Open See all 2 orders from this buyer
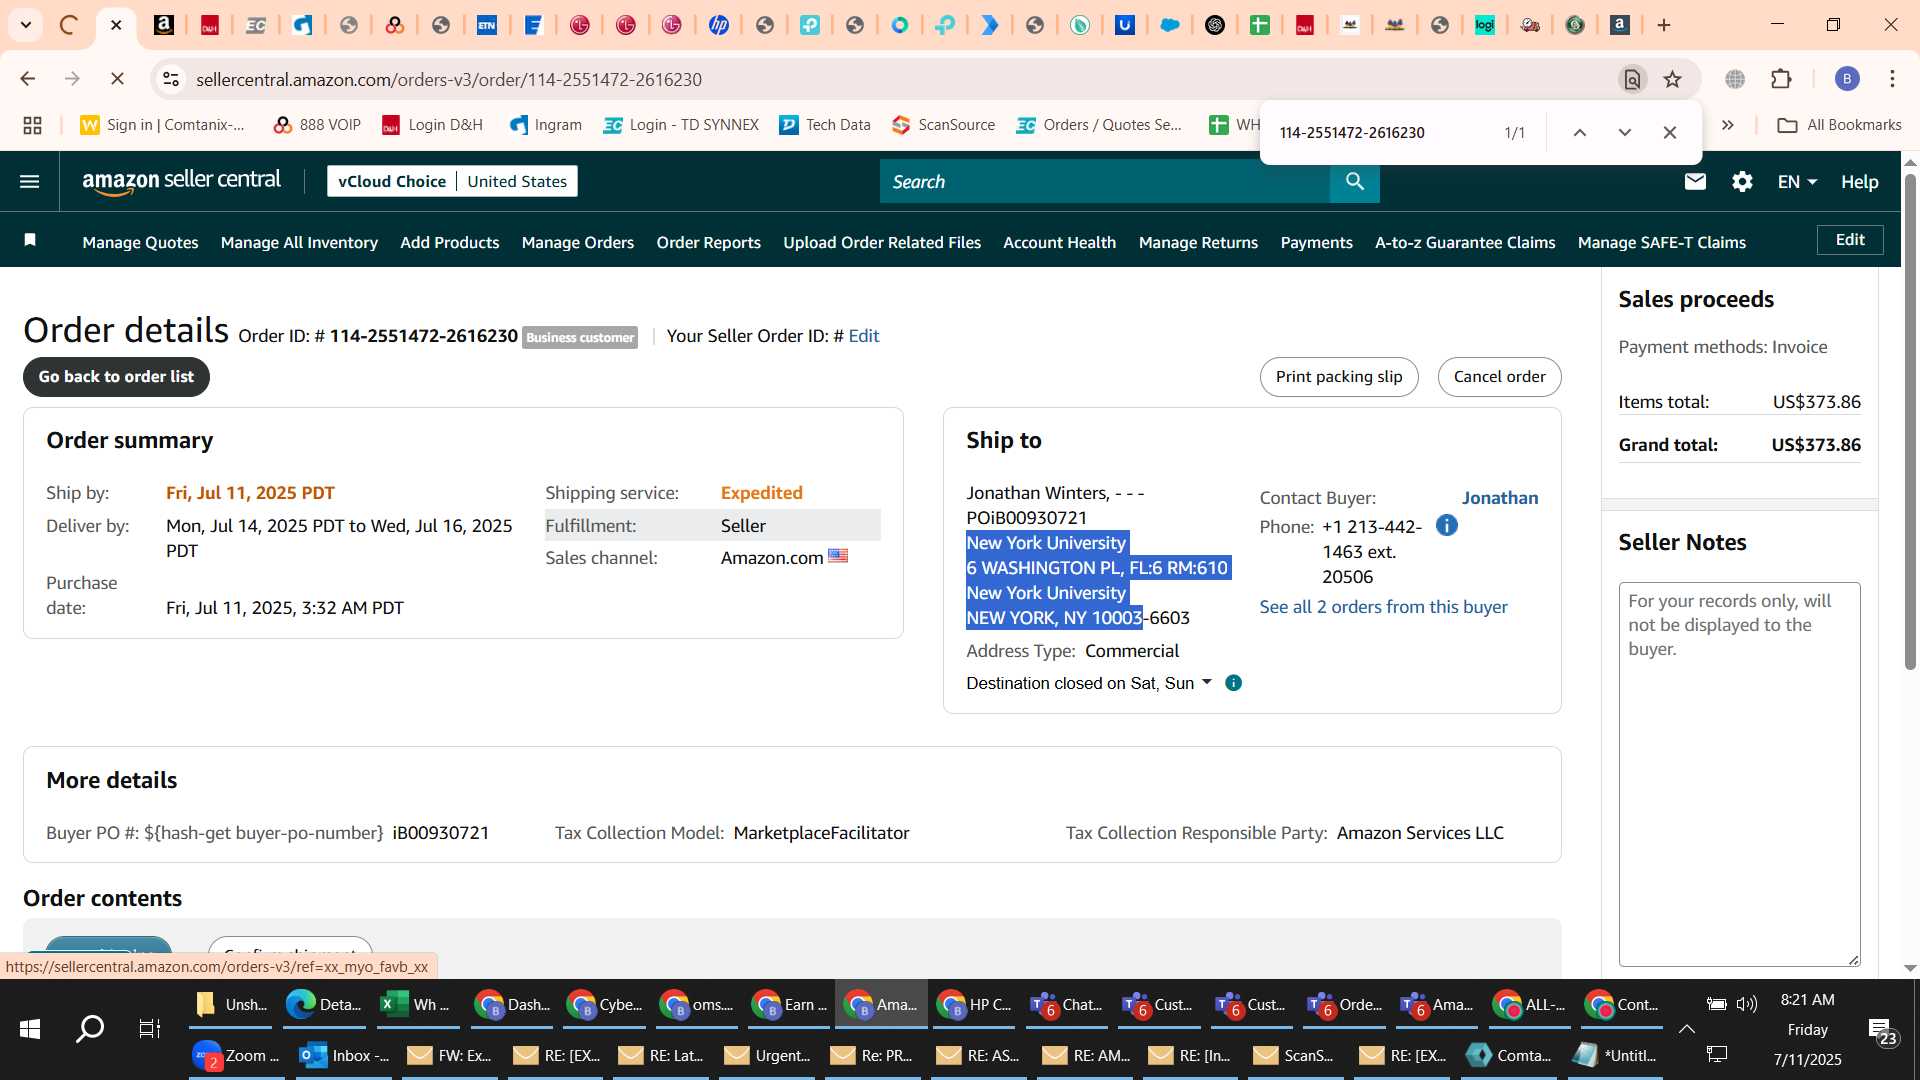The height and width of the screenshot is (1080, 1920). click(1383, 607)
